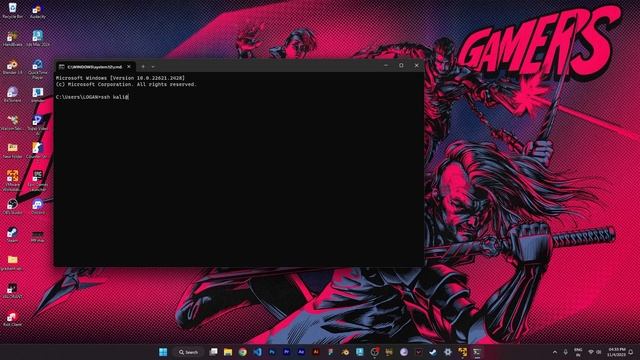Click the Microsoft Windows version line
Screen dimensions: 640x360
tap(120, 78)
